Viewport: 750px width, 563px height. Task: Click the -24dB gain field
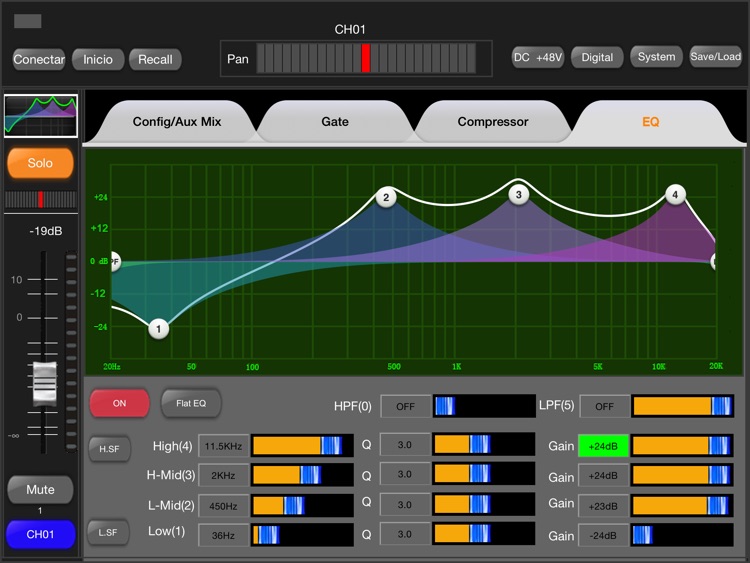(x=603, y=536)
